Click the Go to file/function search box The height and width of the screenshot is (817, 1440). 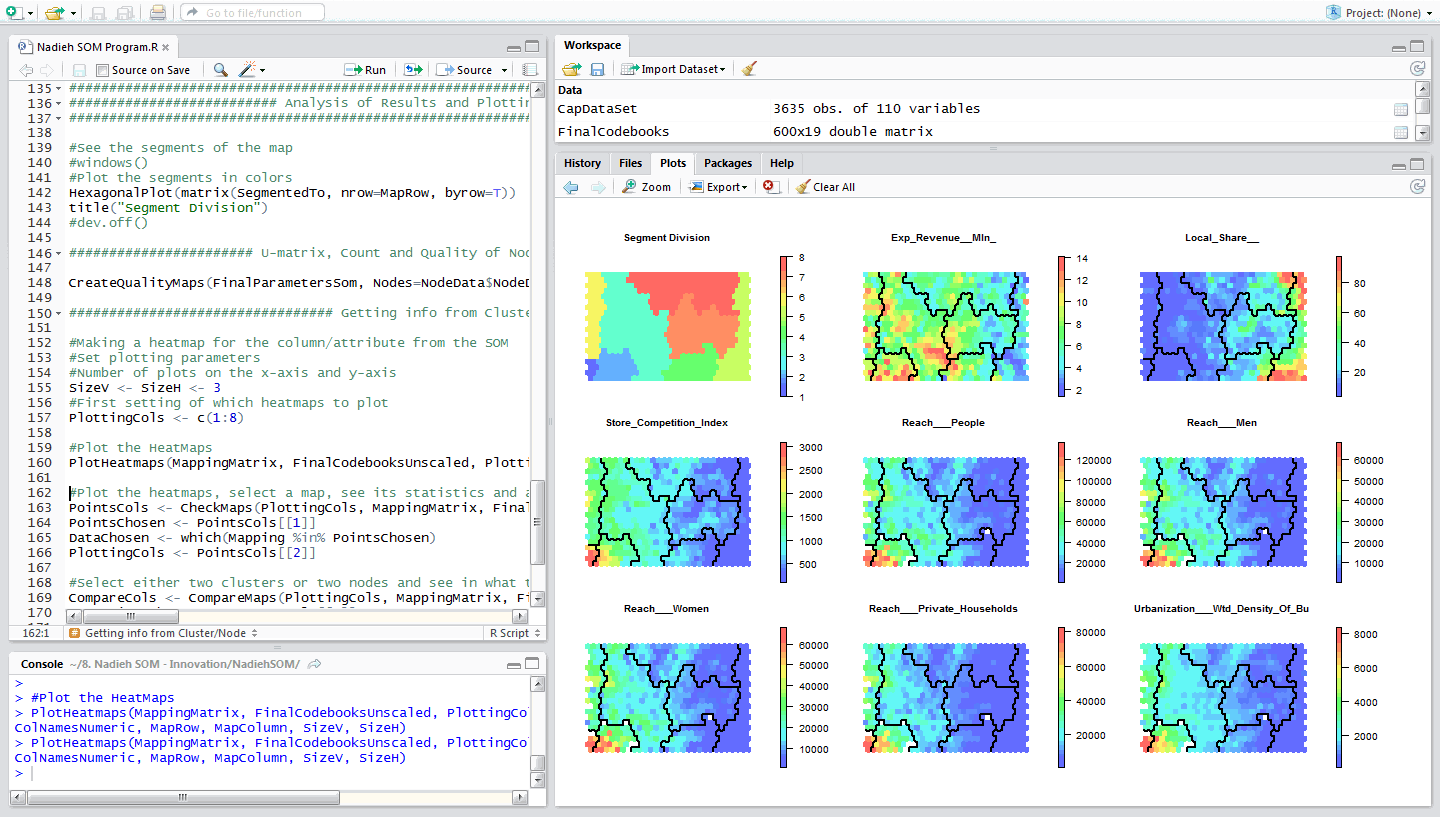252,13
